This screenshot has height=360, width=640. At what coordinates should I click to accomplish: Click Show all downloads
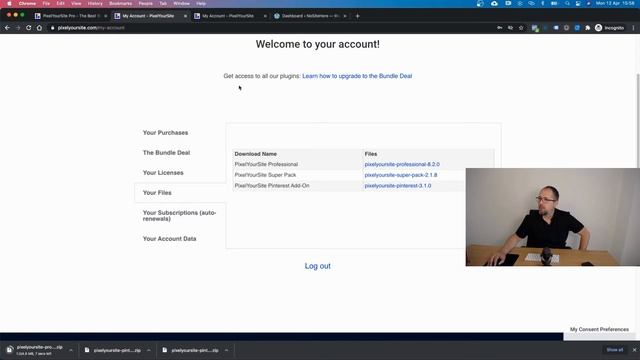(615, 350)
